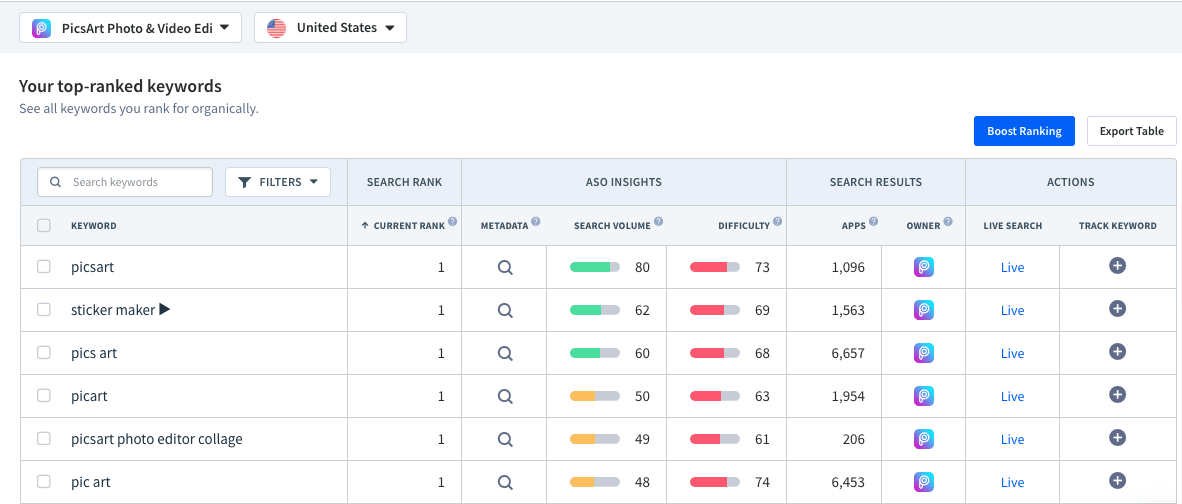Track the sticker maker keyword plus icon
Image resolution: width=1182 pixels, height=504 pixels.
(1117, 308)
